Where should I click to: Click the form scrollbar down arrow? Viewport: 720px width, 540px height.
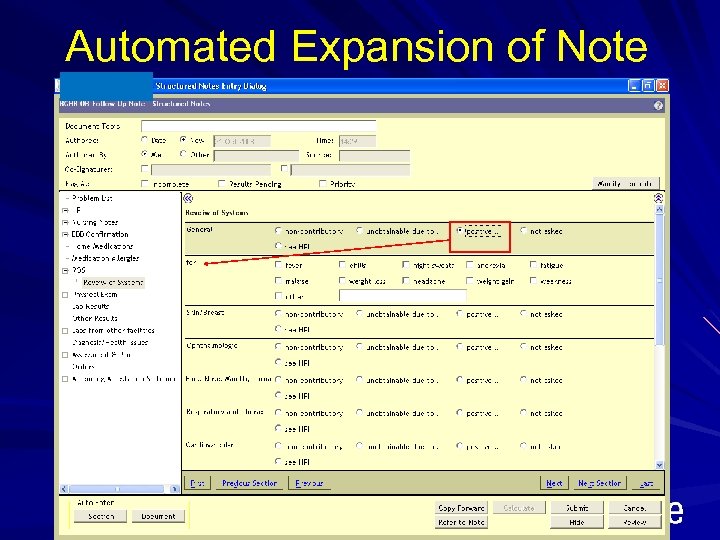pos(659,465)
